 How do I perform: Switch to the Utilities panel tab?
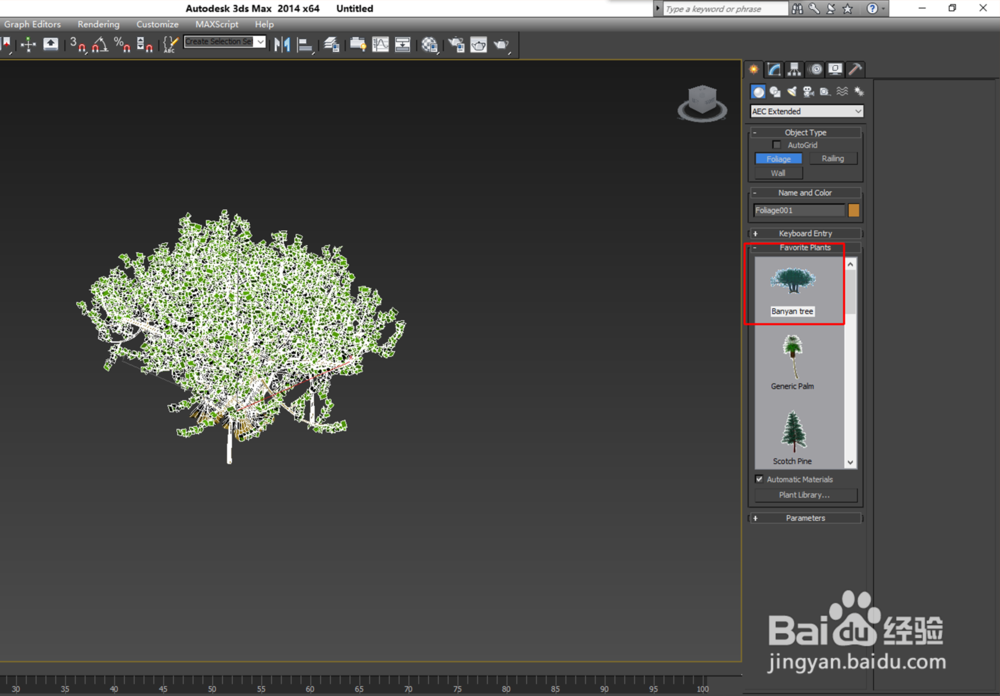point(855,69)
